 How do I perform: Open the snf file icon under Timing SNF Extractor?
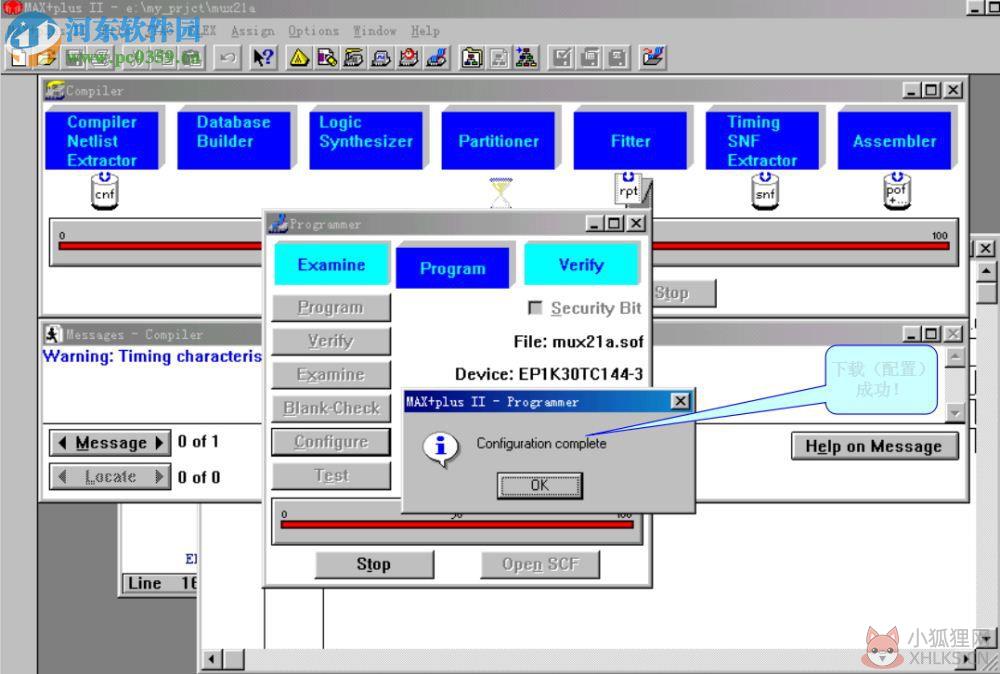tap(765, 190)
